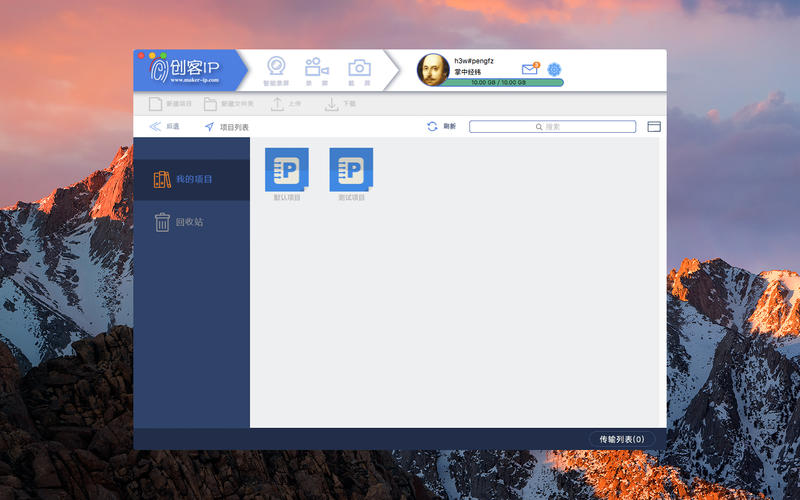Select the first project tile 默认项目
This screenshot has height=500, width=800.
click(x=287, y=174)
